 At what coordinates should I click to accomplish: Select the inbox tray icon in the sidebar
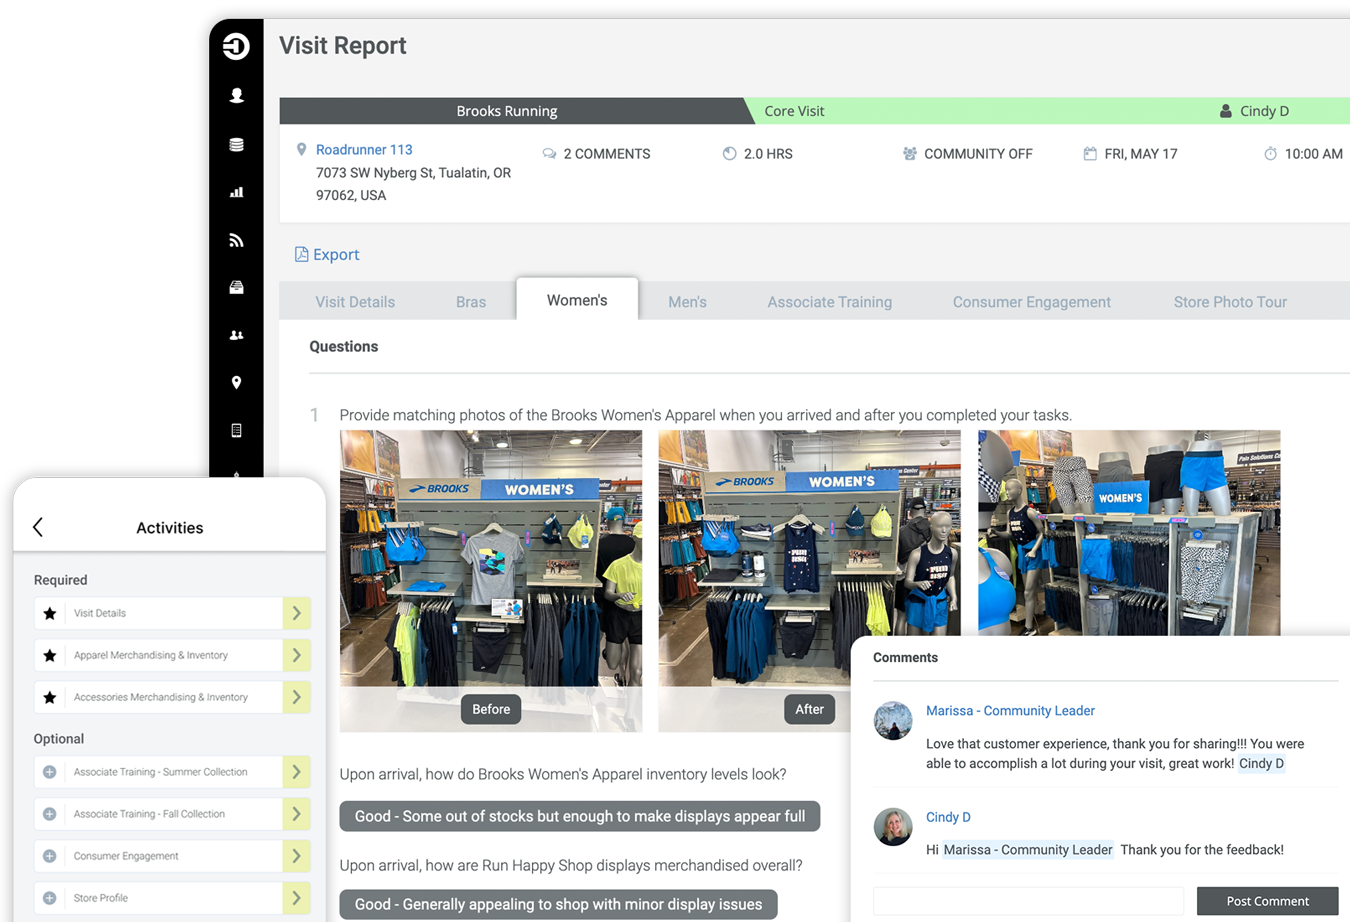(236, 287)
